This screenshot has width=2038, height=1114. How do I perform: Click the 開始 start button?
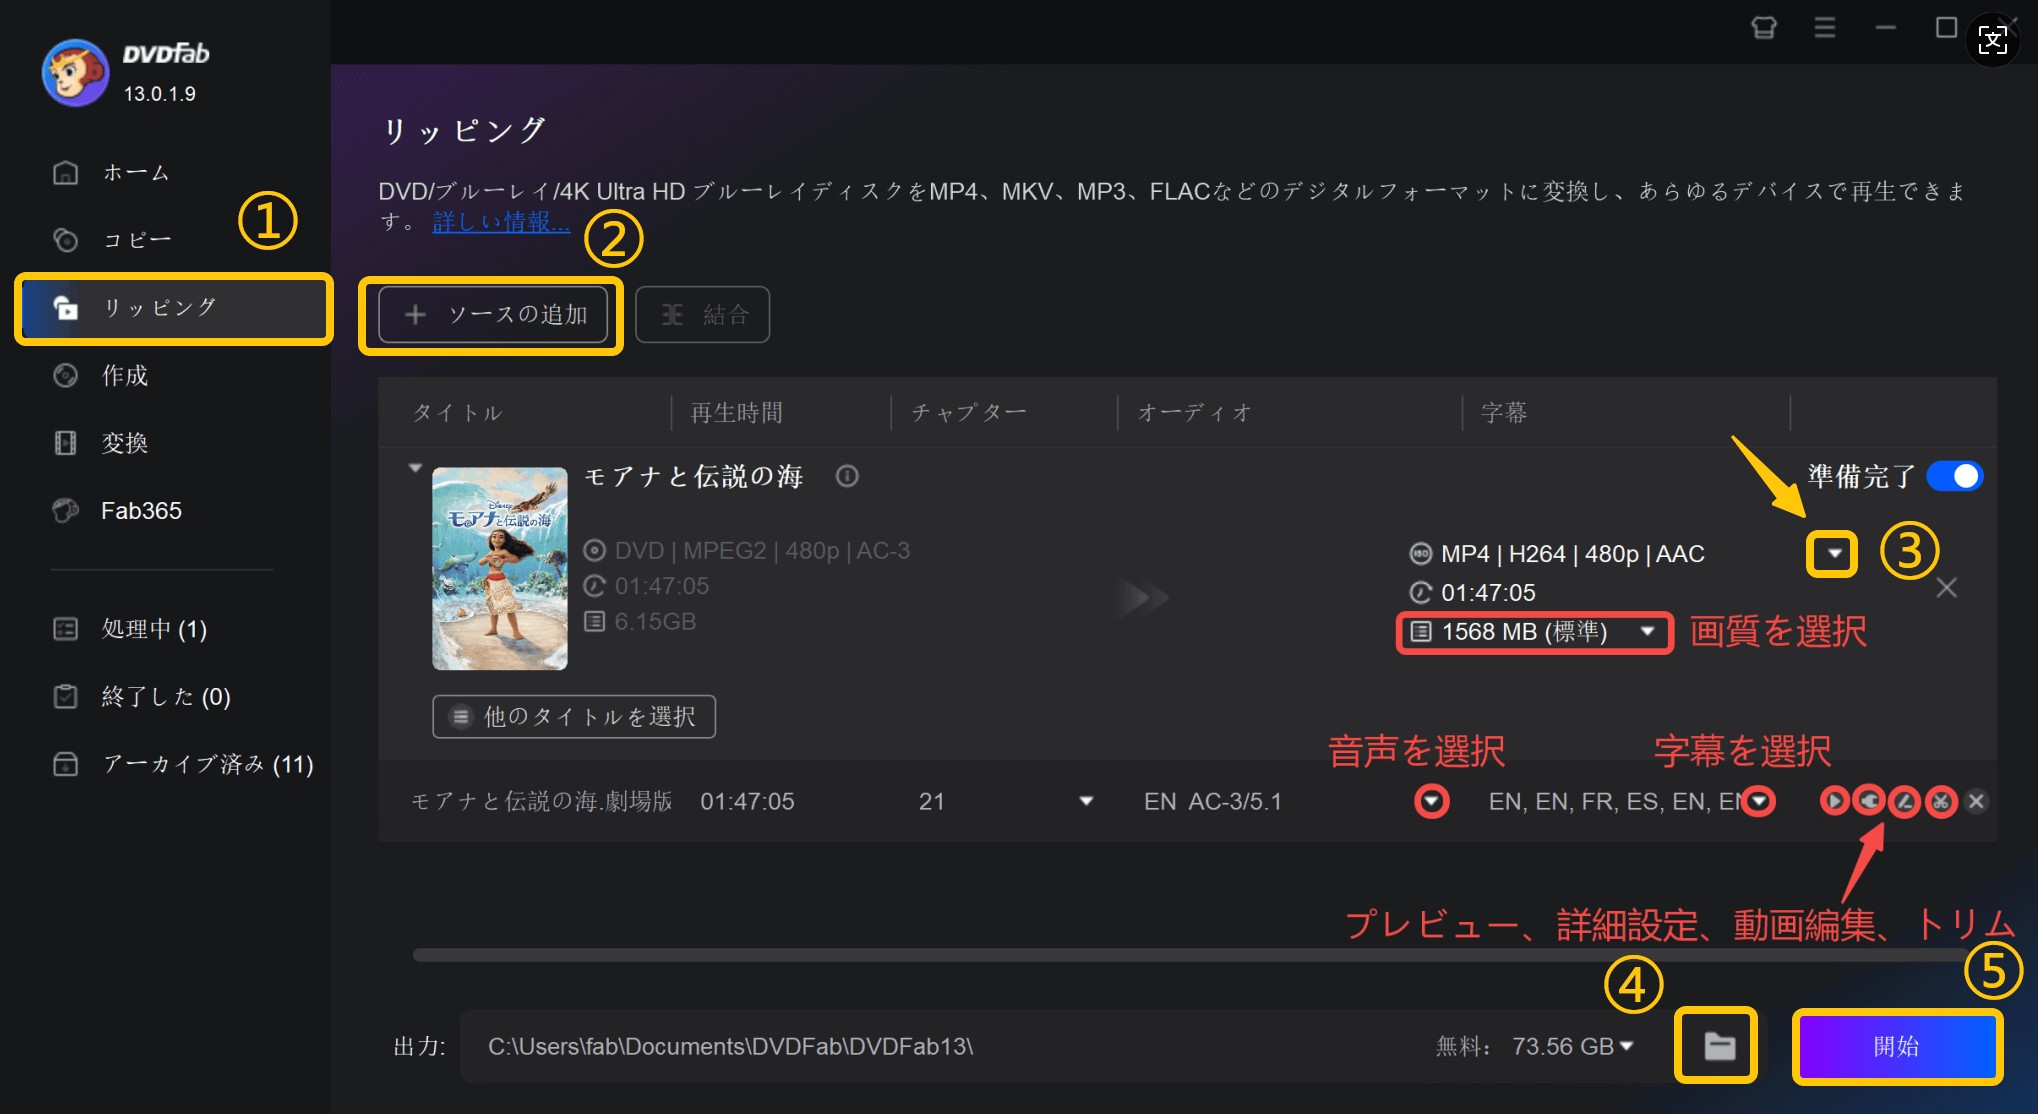[1896, 1047]
